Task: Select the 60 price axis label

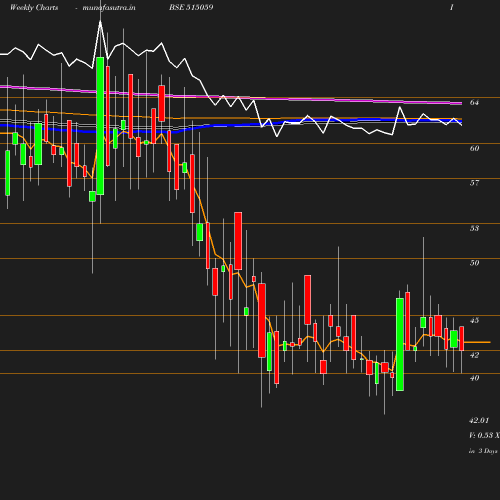Action: [474, 148]
